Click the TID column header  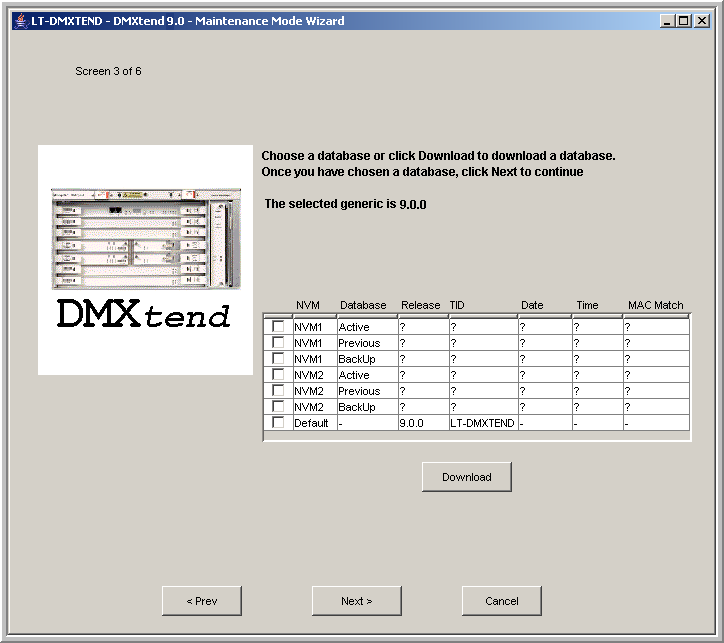point(457,305)
